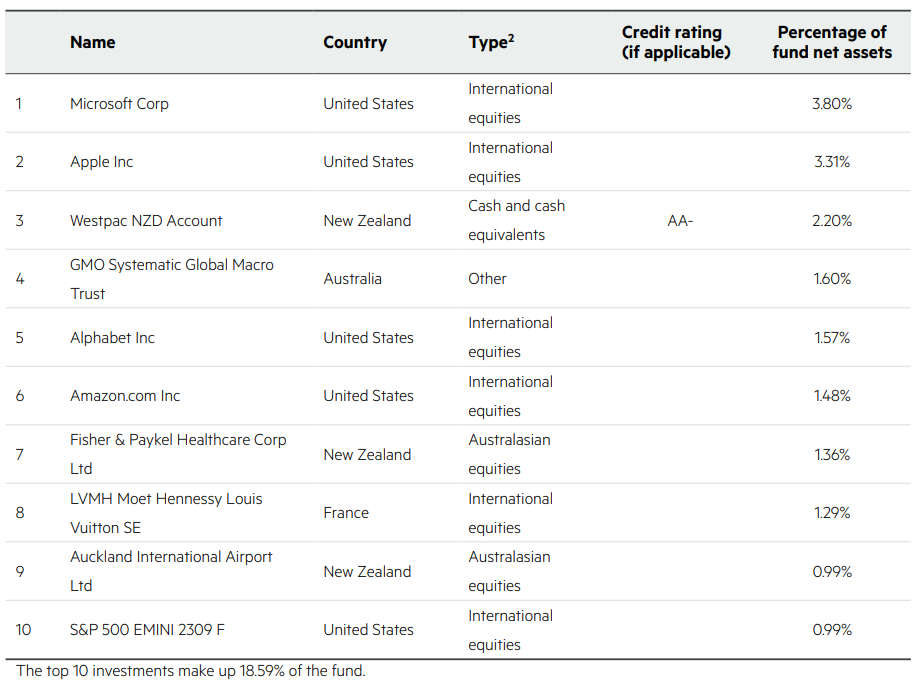
Task: Select the Microsoft Corp name cell
Action: (x=119, y=103)
